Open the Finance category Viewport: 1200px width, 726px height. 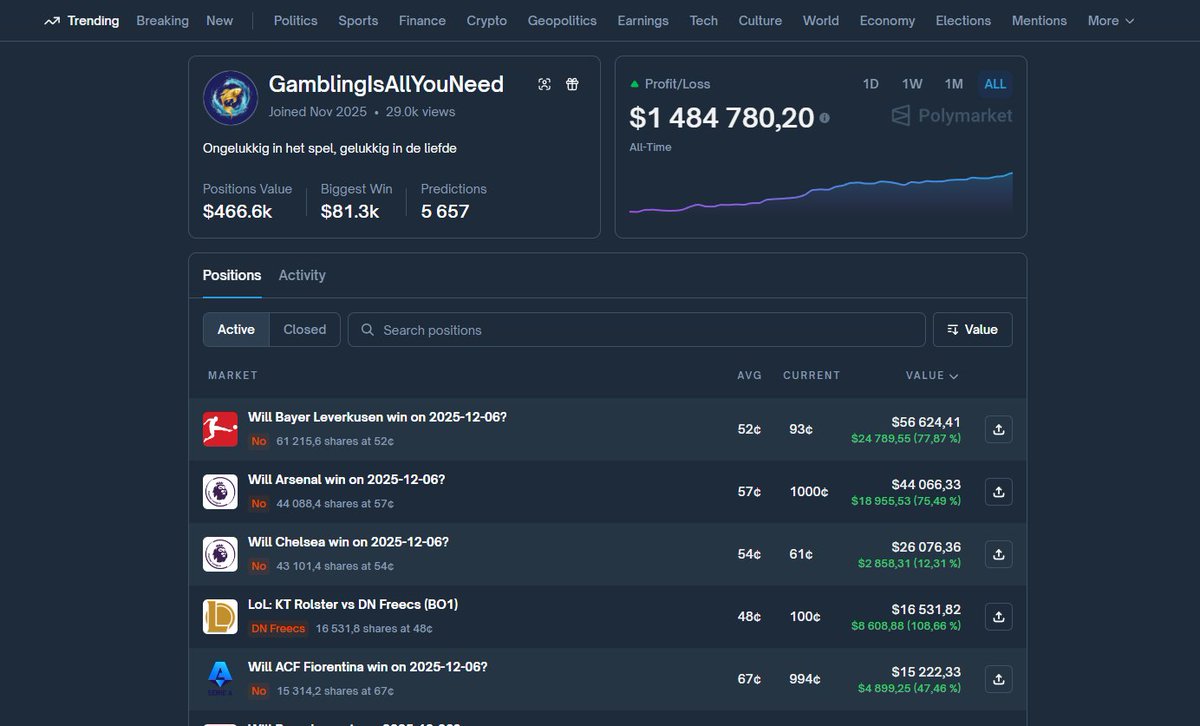422,21
